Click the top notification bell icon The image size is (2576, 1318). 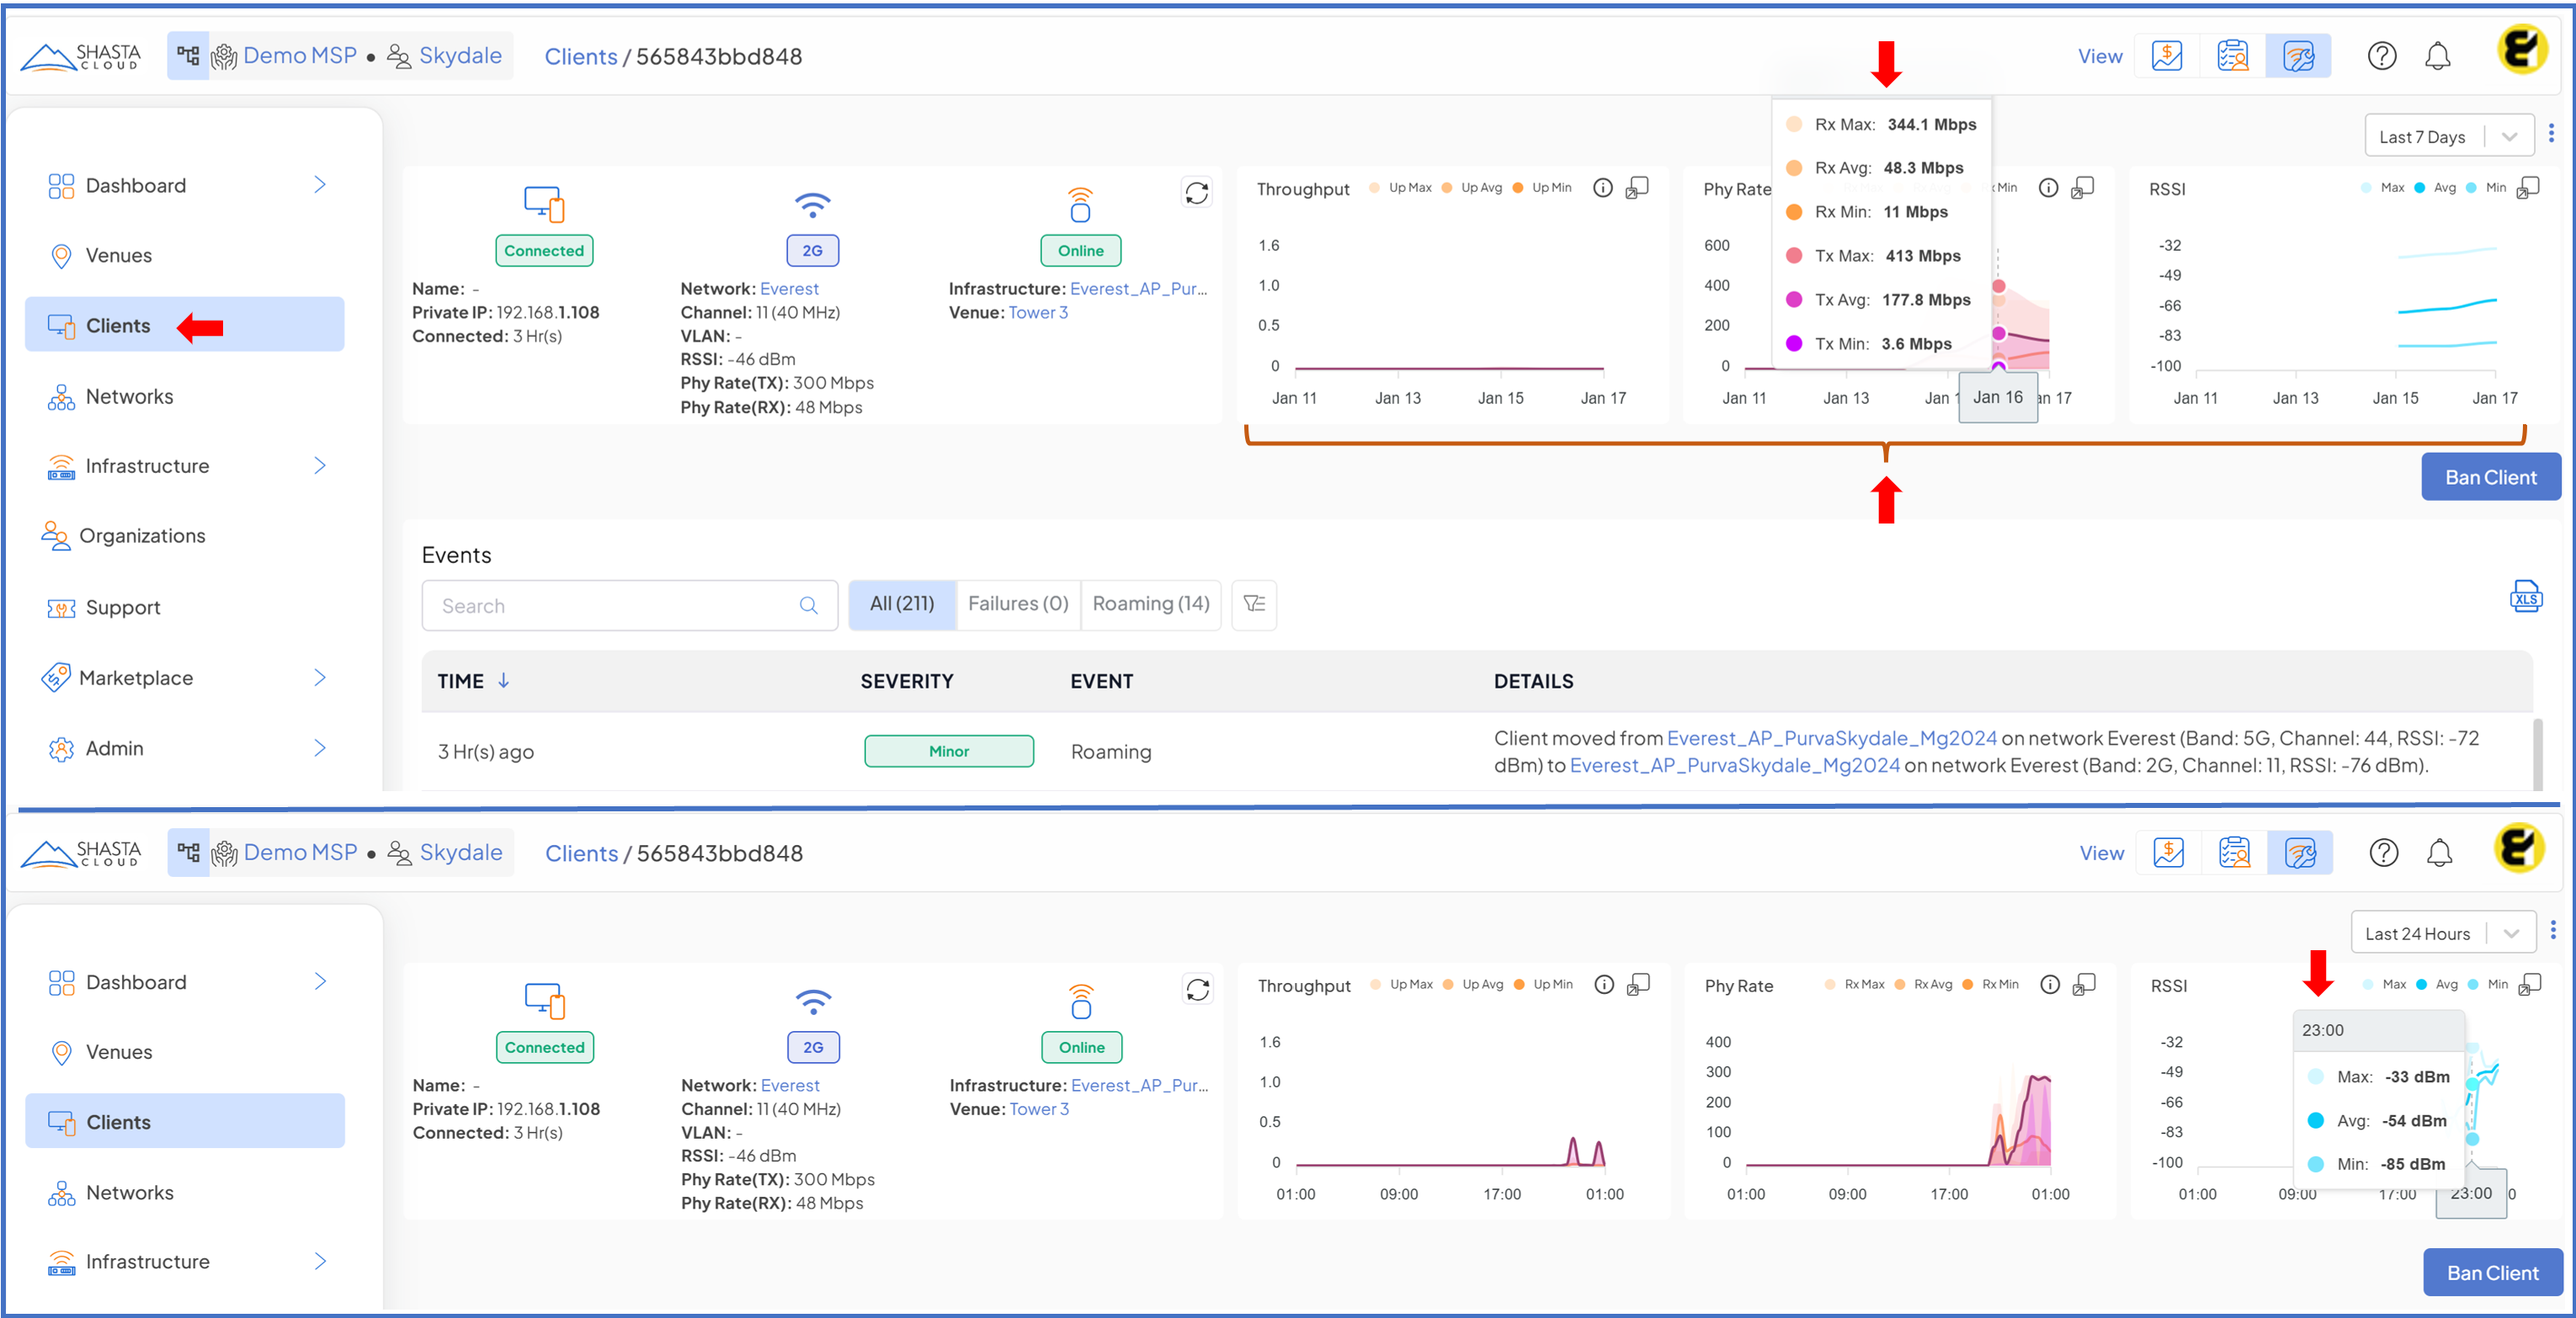pyautogui.click(x=2437, y=57)
